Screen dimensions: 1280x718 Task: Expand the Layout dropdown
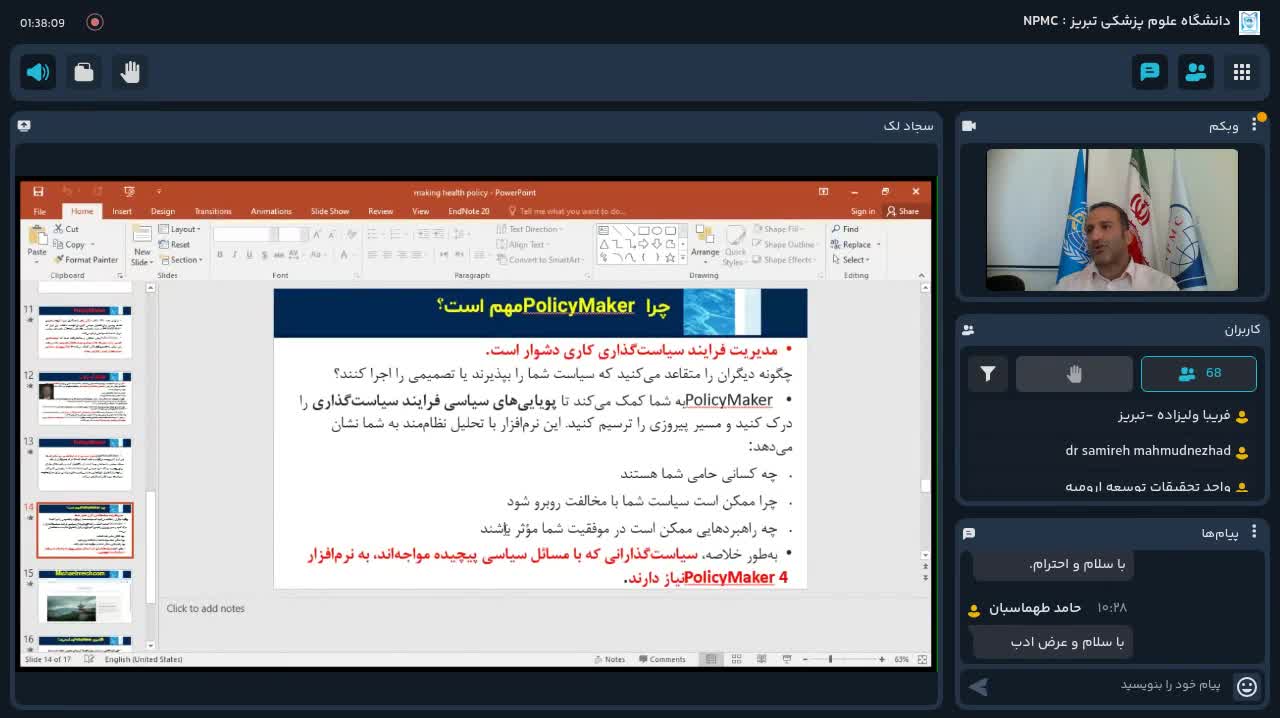[180, 229]
